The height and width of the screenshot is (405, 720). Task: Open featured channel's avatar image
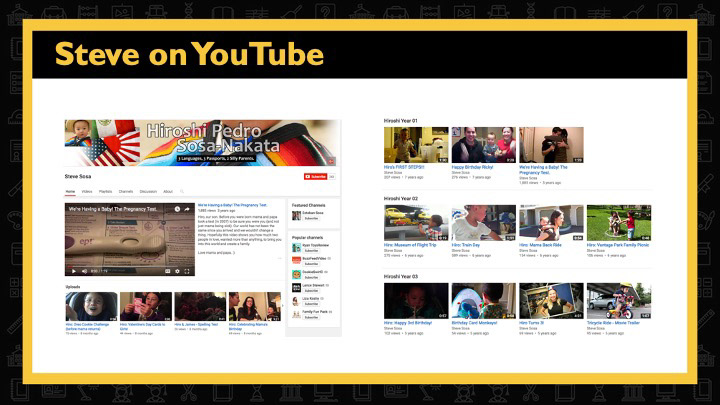pyautogui.click(x=296, y=215)
